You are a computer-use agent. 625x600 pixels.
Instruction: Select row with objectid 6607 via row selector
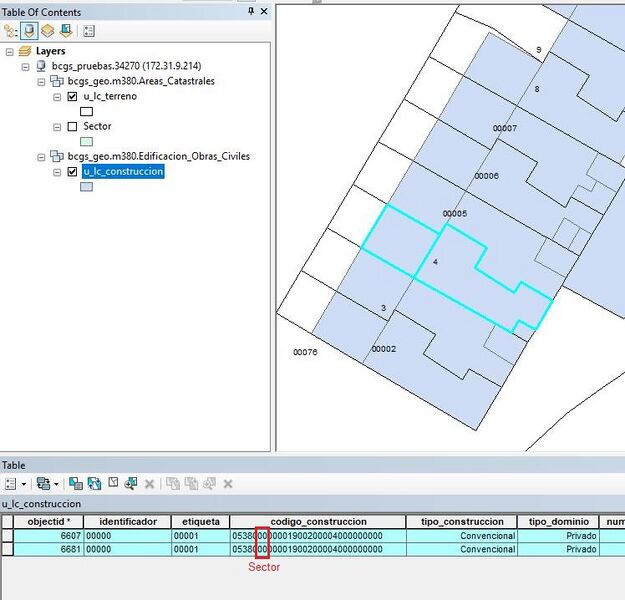[x=8, y=536]
